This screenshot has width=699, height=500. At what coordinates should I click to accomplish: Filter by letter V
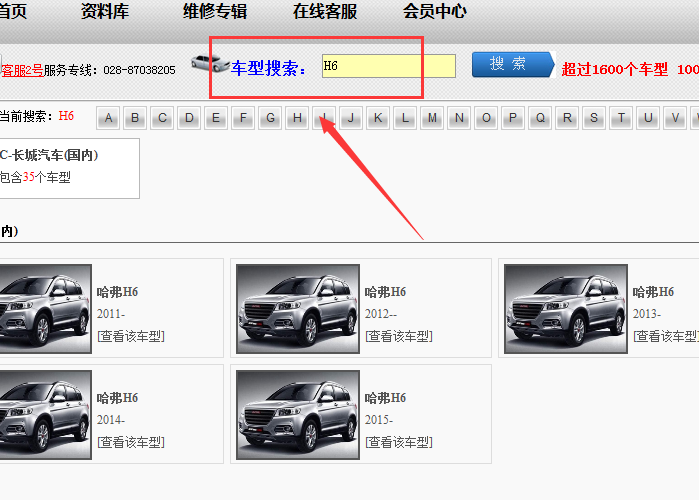click(x=674, y=118)
